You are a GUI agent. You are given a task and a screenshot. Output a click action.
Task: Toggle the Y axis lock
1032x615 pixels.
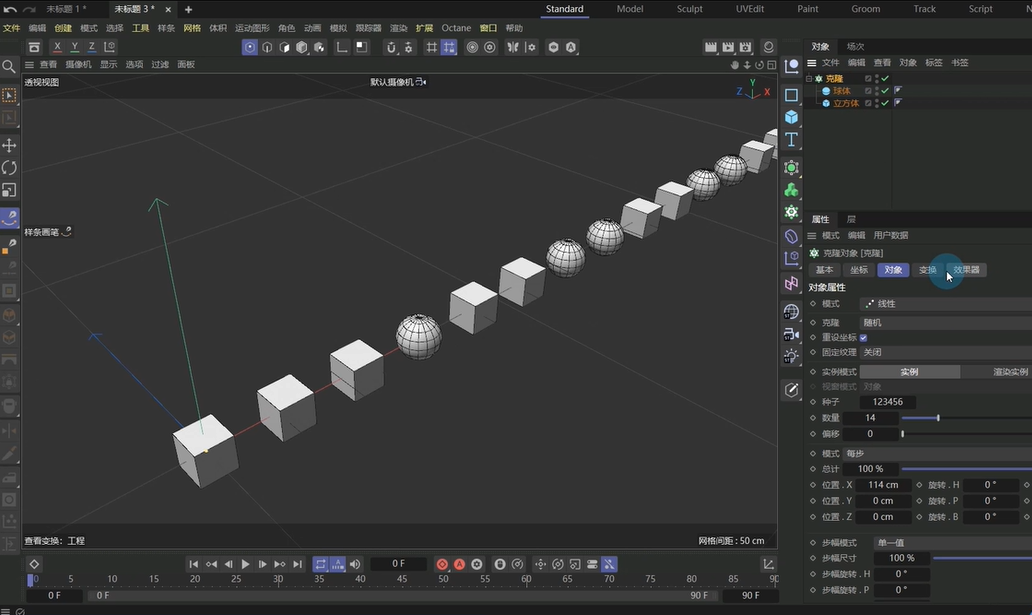(x=74, y=47)
